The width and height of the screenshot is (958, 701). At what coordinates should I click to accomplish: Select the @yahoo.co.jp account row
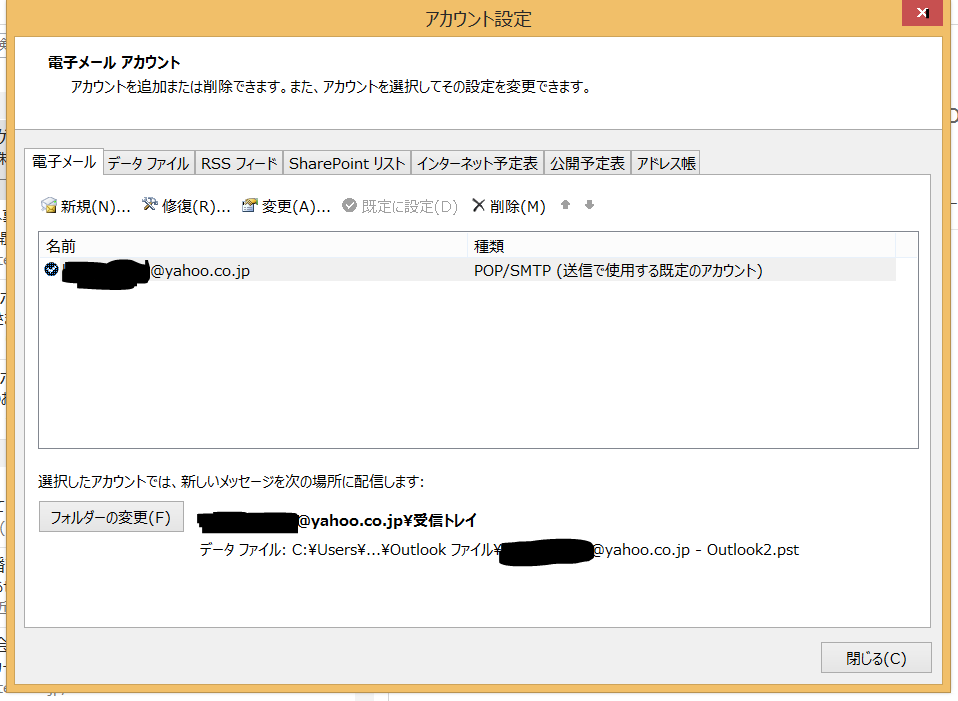[x=468, y=270]
